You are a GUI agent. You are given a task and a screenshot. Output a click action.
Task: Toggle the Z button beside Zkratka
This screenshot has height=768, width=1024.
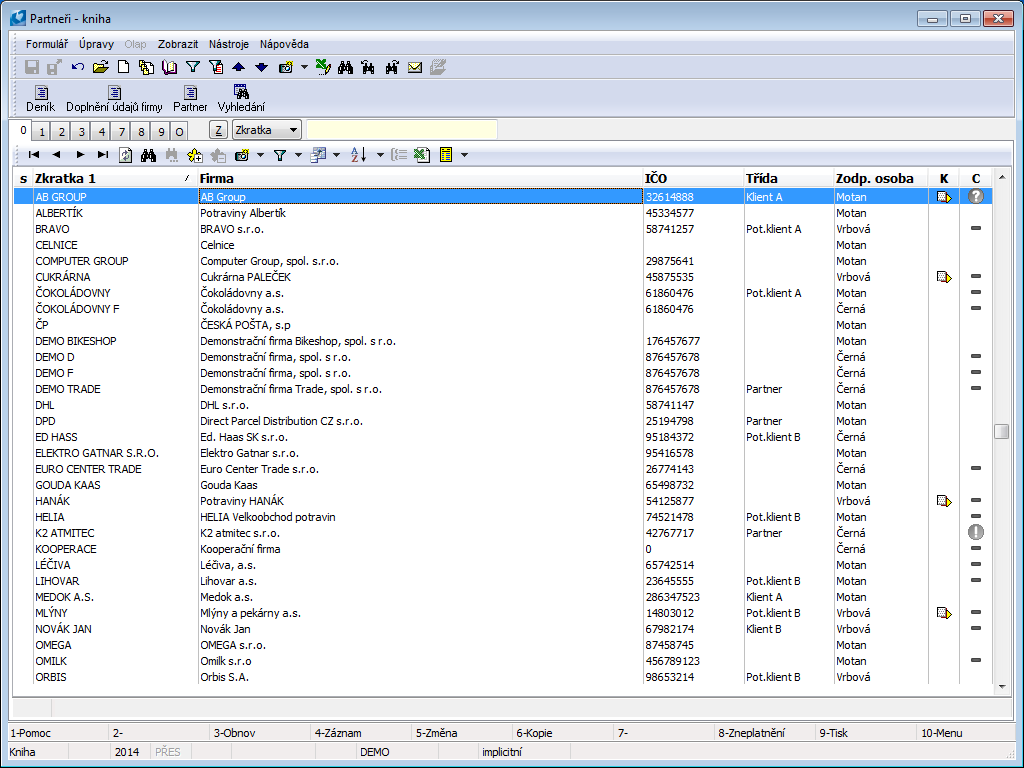pos(218,130)
